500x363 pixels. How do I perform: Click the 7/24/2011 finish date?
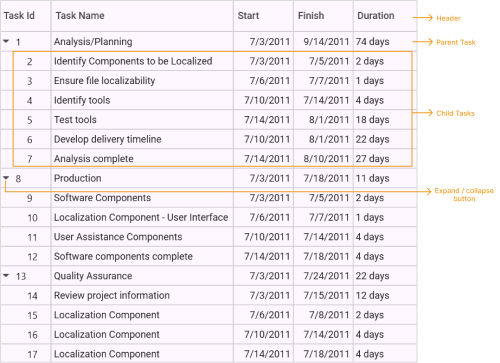pos(326,276)
